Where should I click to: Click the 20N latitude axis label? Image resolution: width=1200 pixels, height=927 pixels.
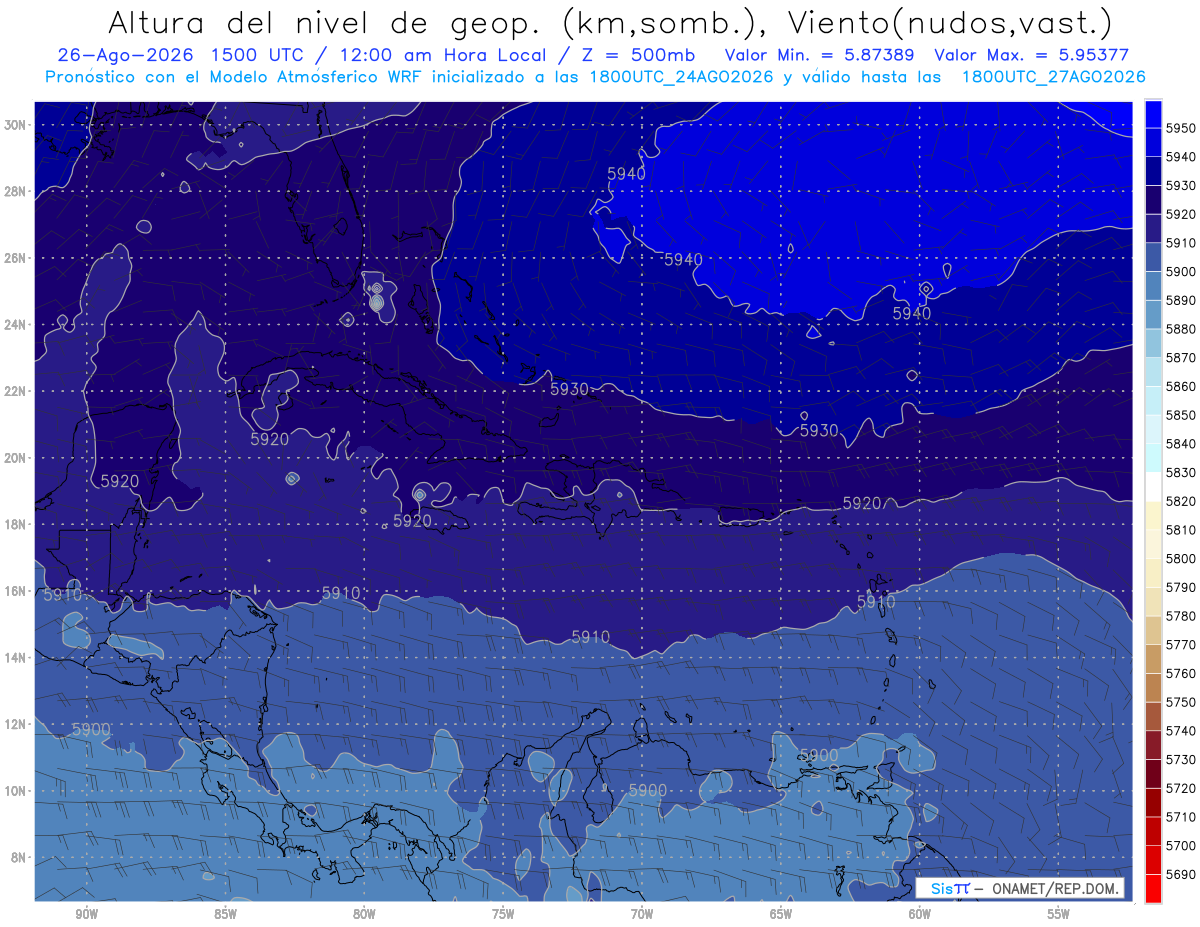coord(14,458)
